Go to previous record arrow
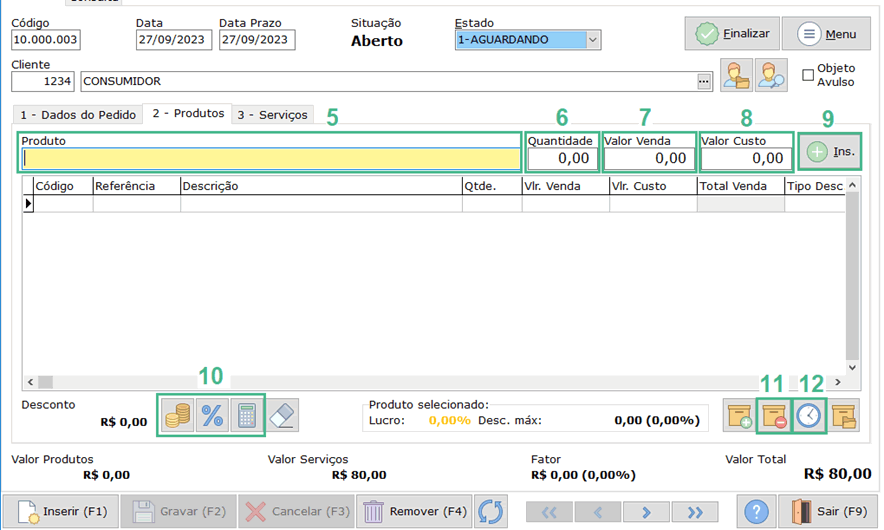Viewport: 884px width, 530px height. click(598, 512)
